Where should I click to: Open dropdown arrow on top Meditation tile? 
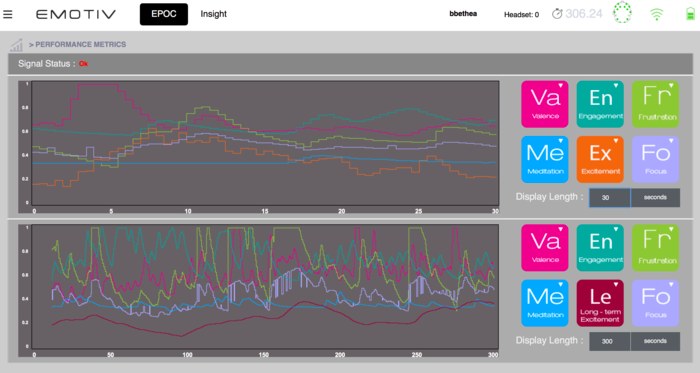[561, 141]
